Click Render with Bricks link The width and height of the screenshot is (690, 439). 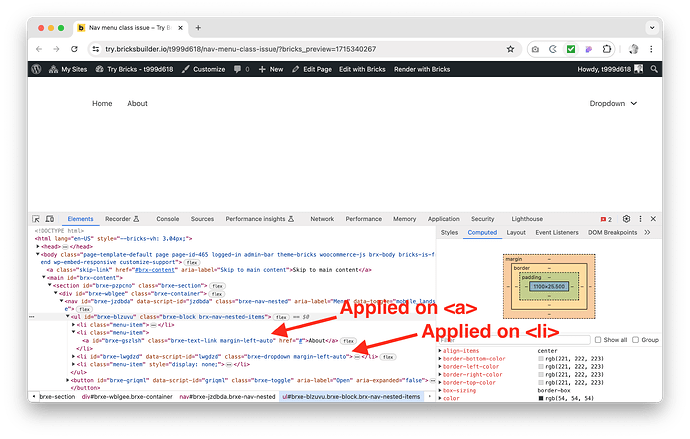pos(422,69)
